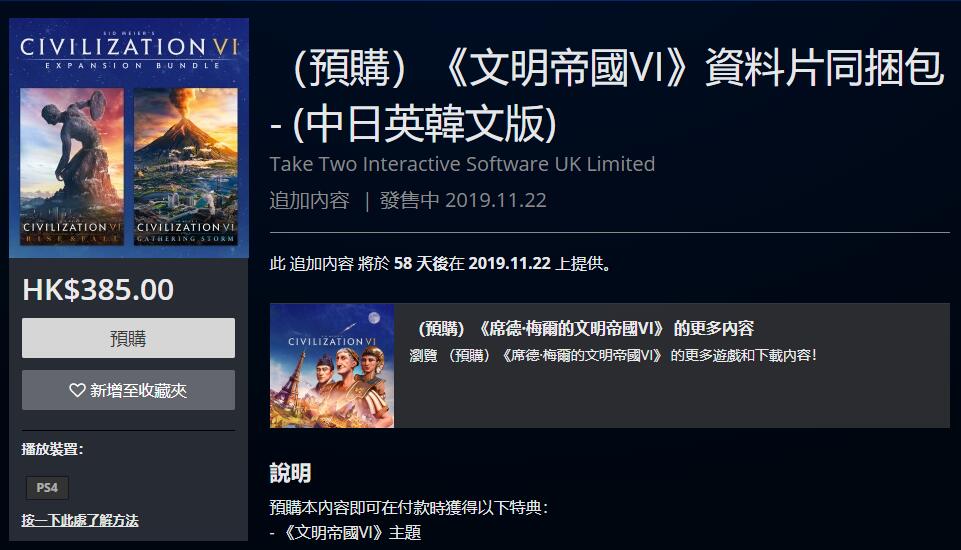Click the HK$385.00 price

click(x=98, y=290)
